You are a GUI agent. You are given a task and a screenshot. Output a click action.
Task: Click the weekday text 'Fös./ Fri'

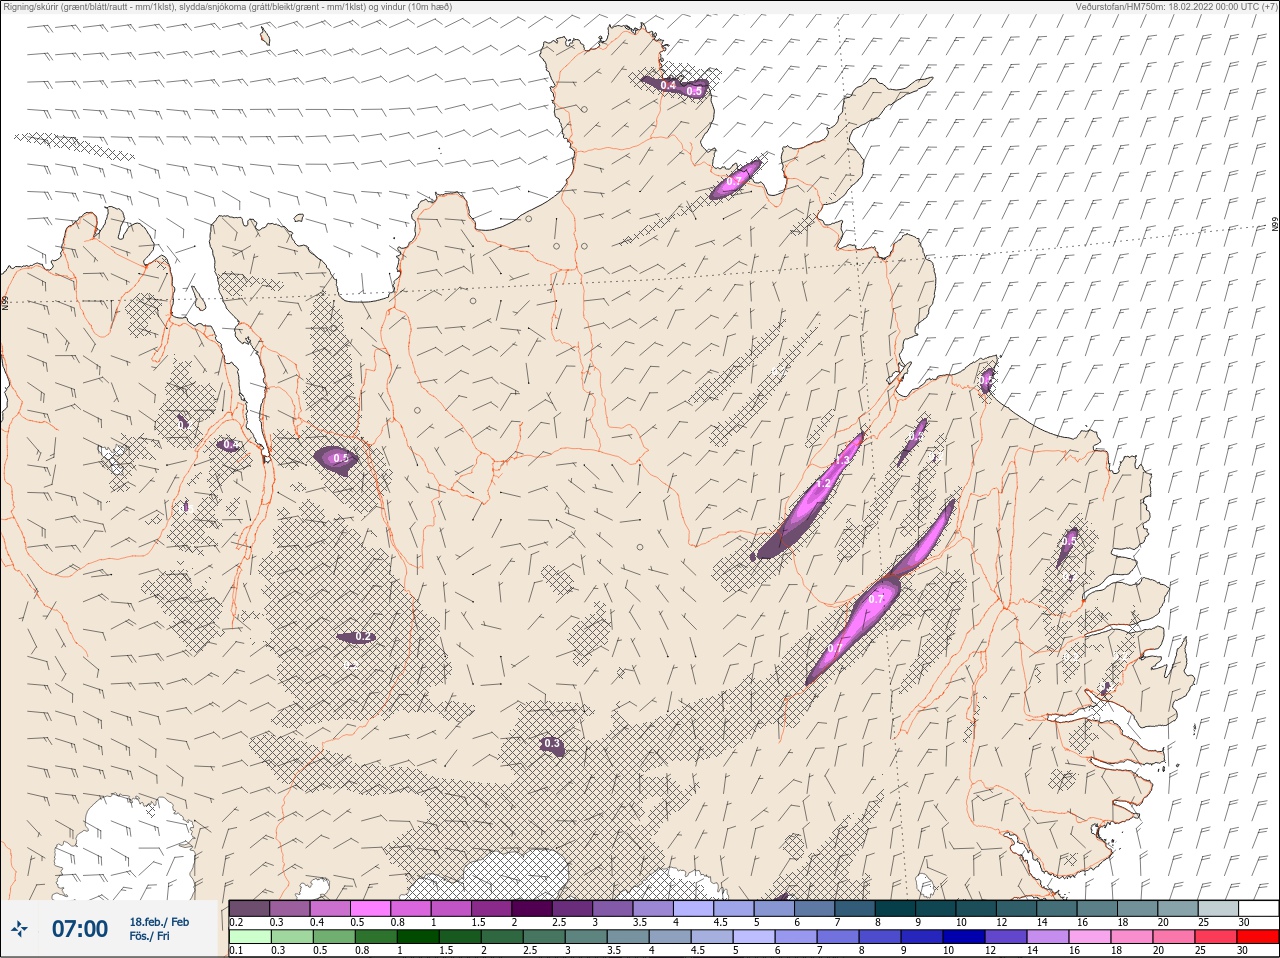(149, 936)
